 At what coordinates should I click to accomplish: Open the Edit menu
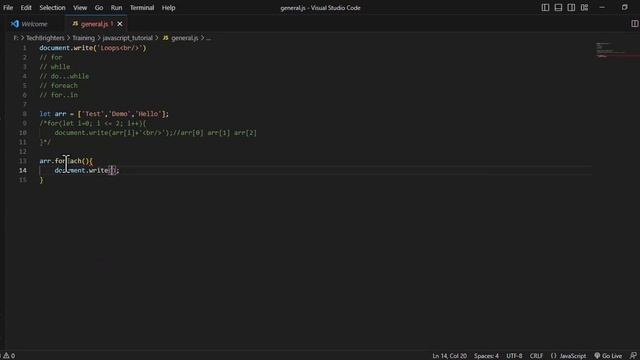point(26,8)
